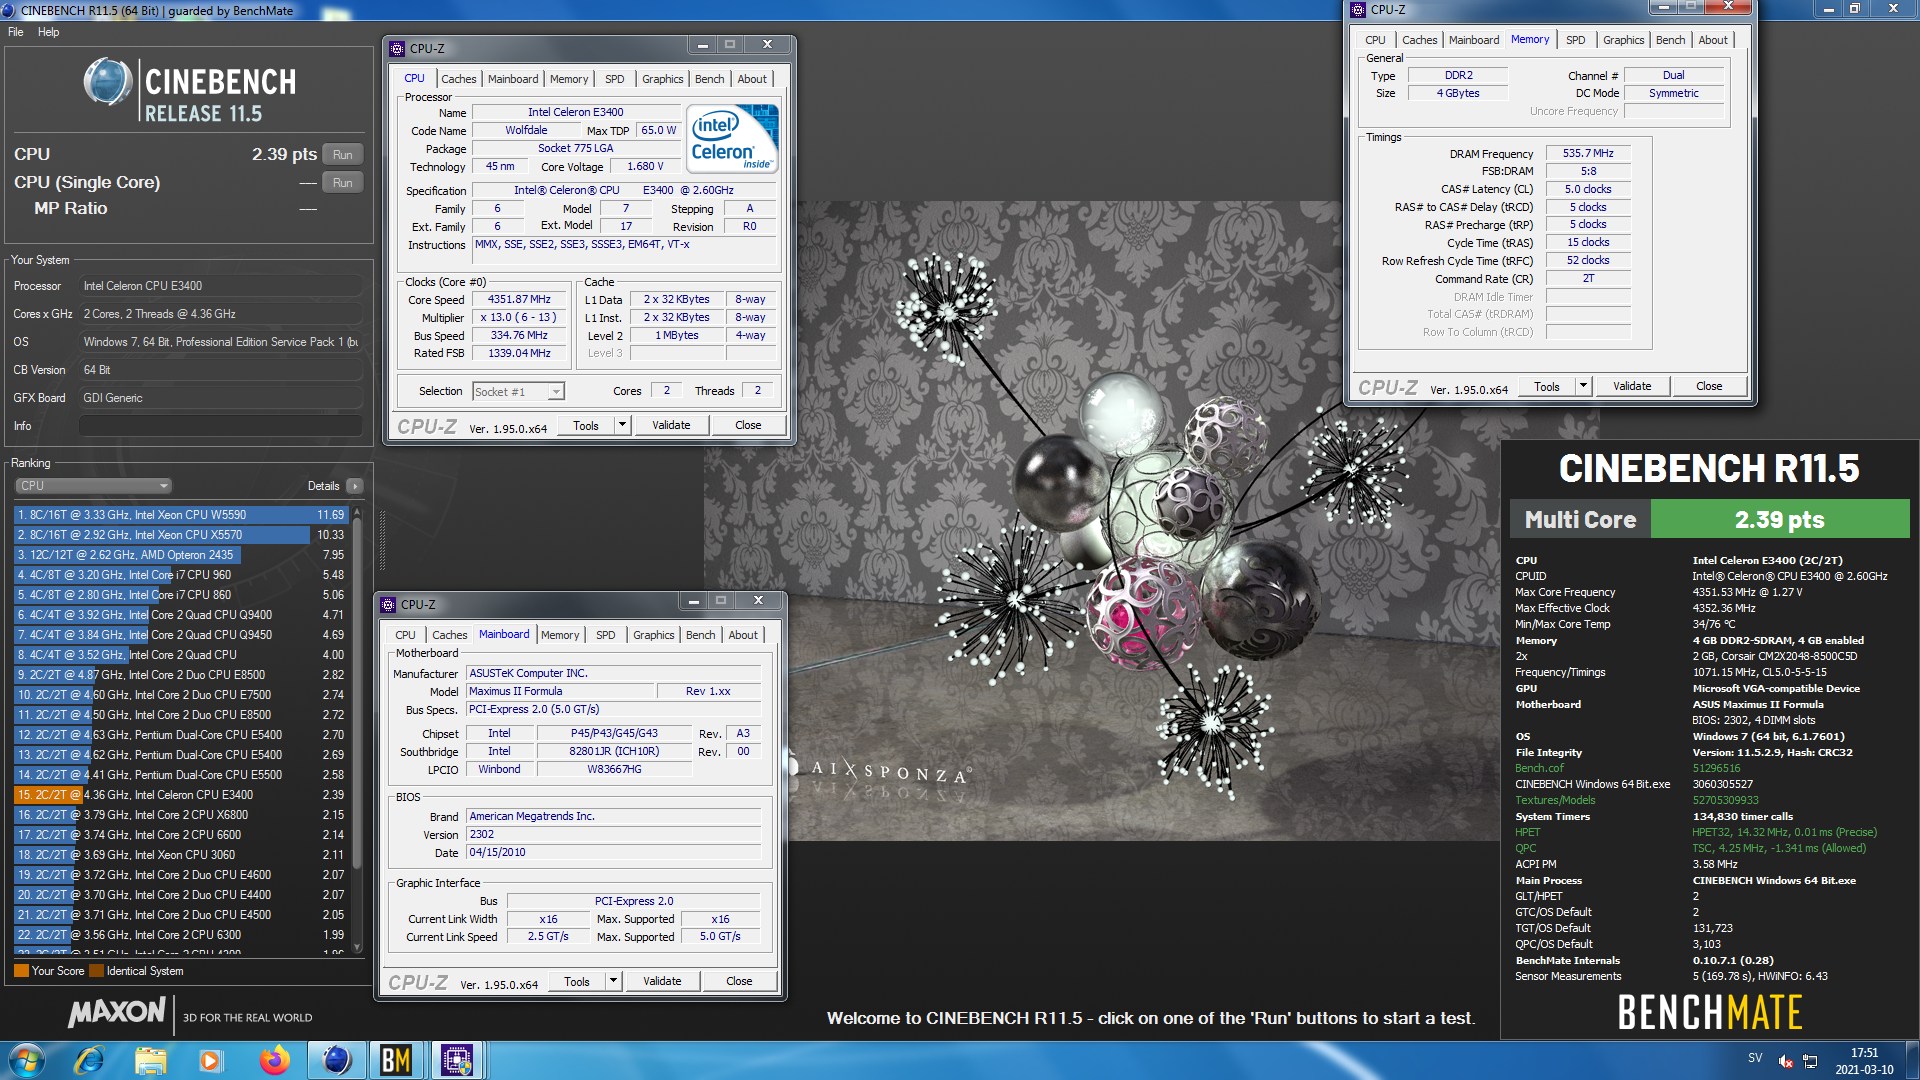The height and width of the screenshot is (1080, 1920).
Task: Switch to Caches tab in CPU-Z CPU window
Action: (x=459, y=79)
